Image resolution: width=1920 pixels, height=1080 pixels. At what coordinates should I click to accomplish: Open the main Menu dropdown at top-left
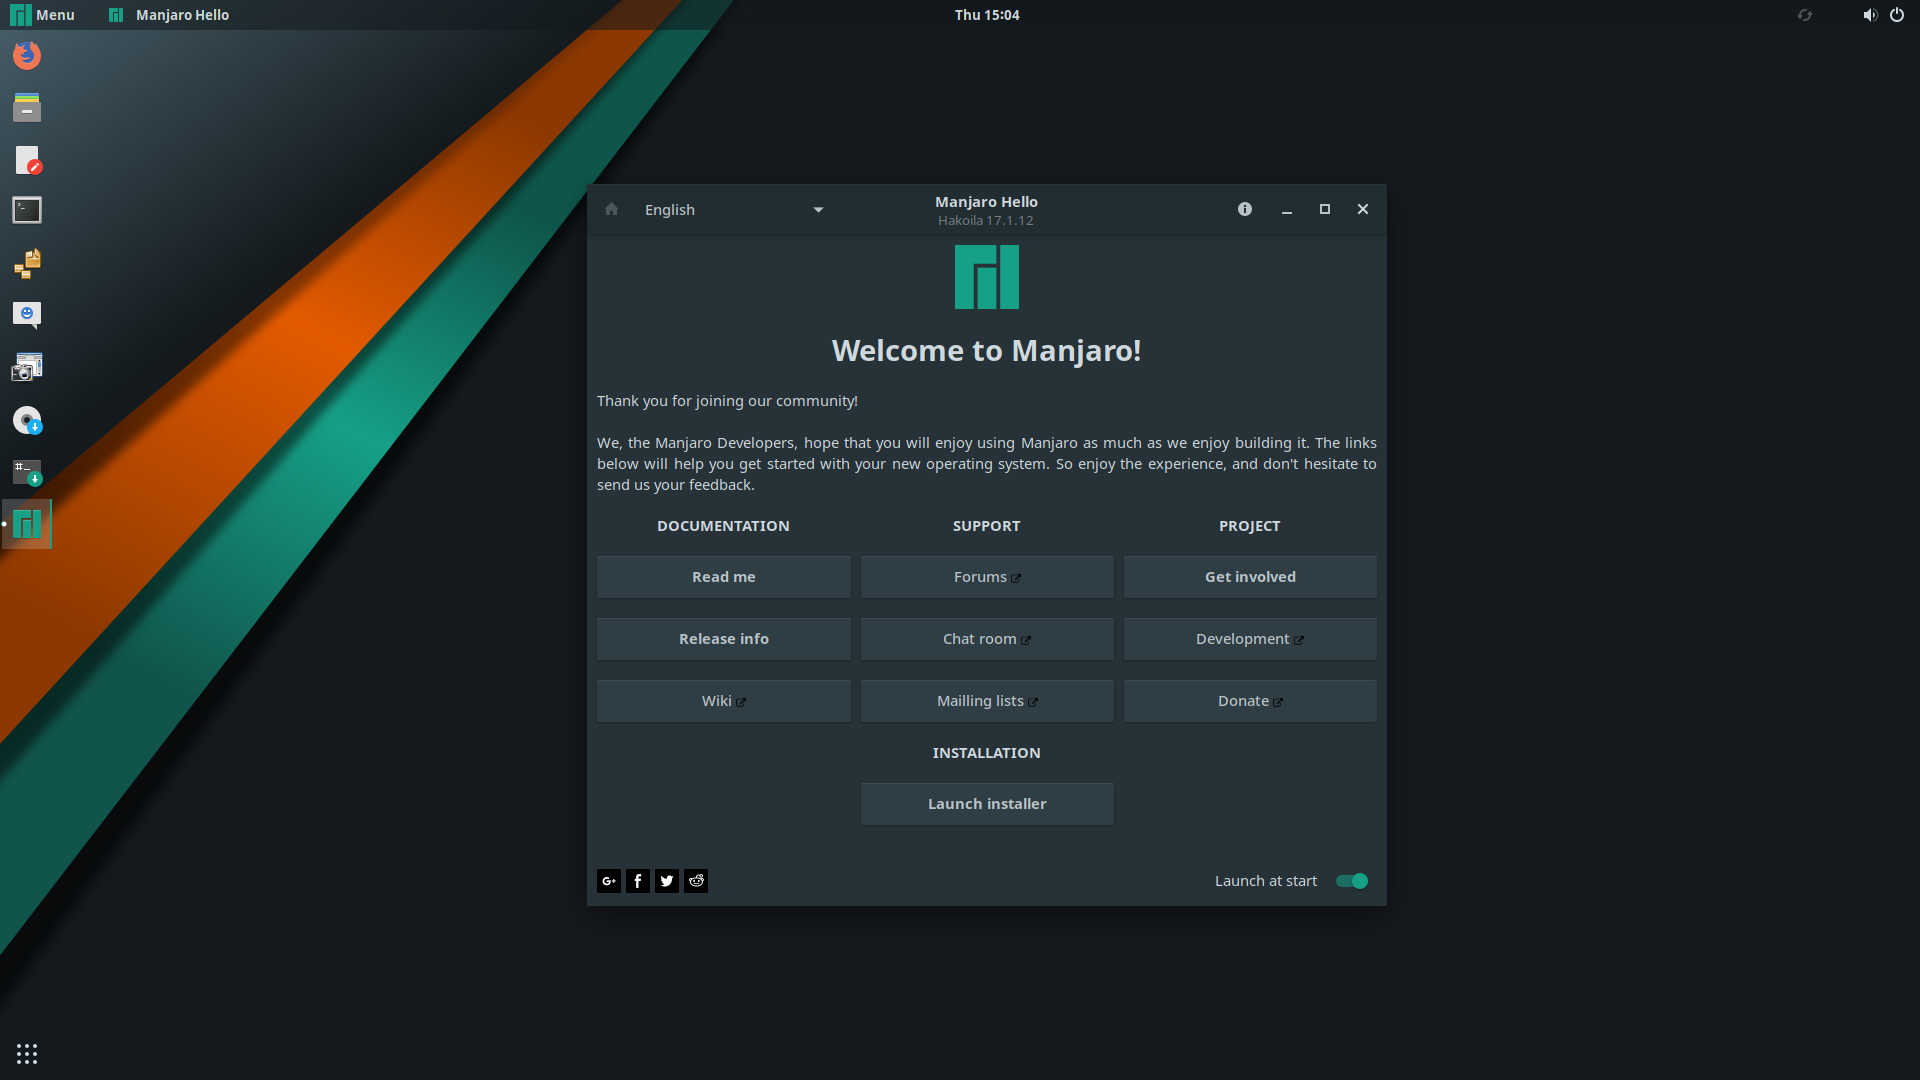[x=42, y=15]
